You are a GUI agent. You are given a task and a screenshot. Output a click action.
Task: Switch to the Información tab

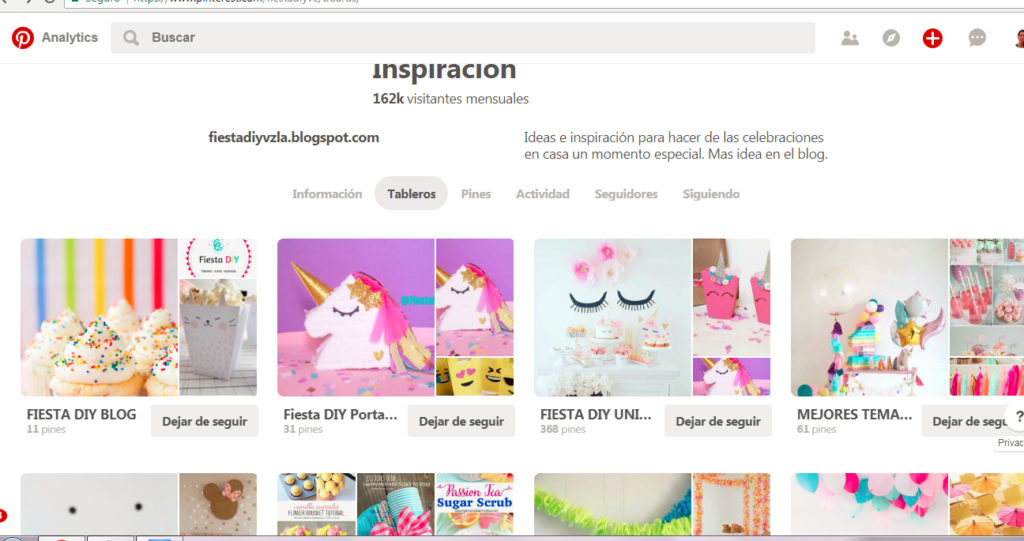coord(327,194)
